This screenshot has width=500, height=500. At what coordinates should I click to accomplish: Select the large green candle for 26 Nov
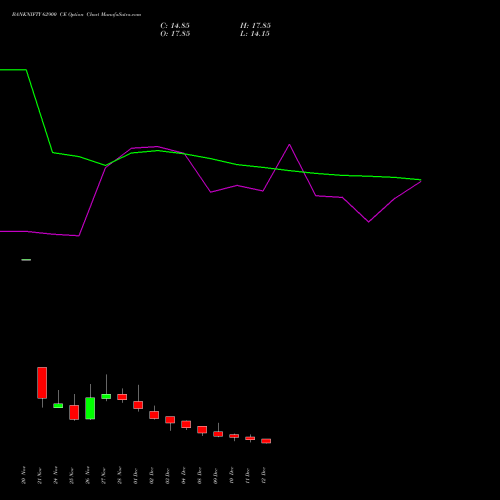click(90, 408)
